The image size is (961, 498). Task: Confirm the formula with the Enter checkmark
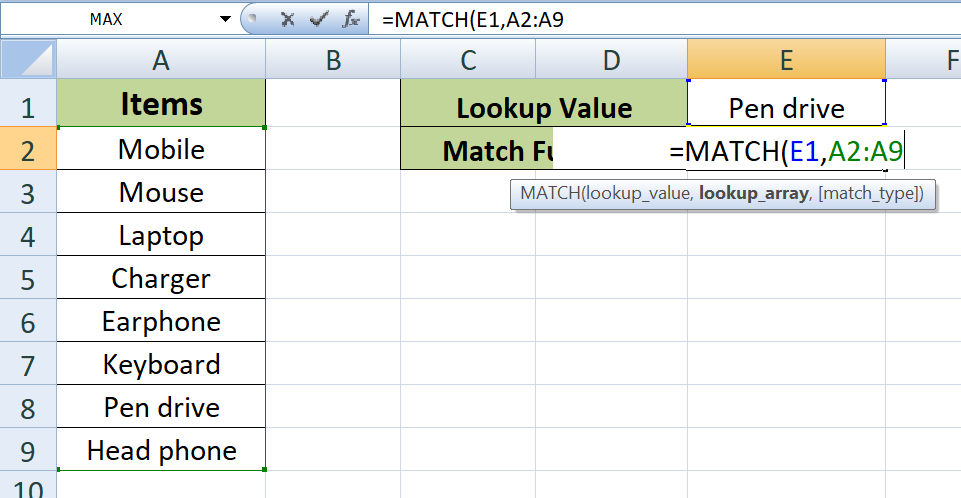[x=318, y=19]
